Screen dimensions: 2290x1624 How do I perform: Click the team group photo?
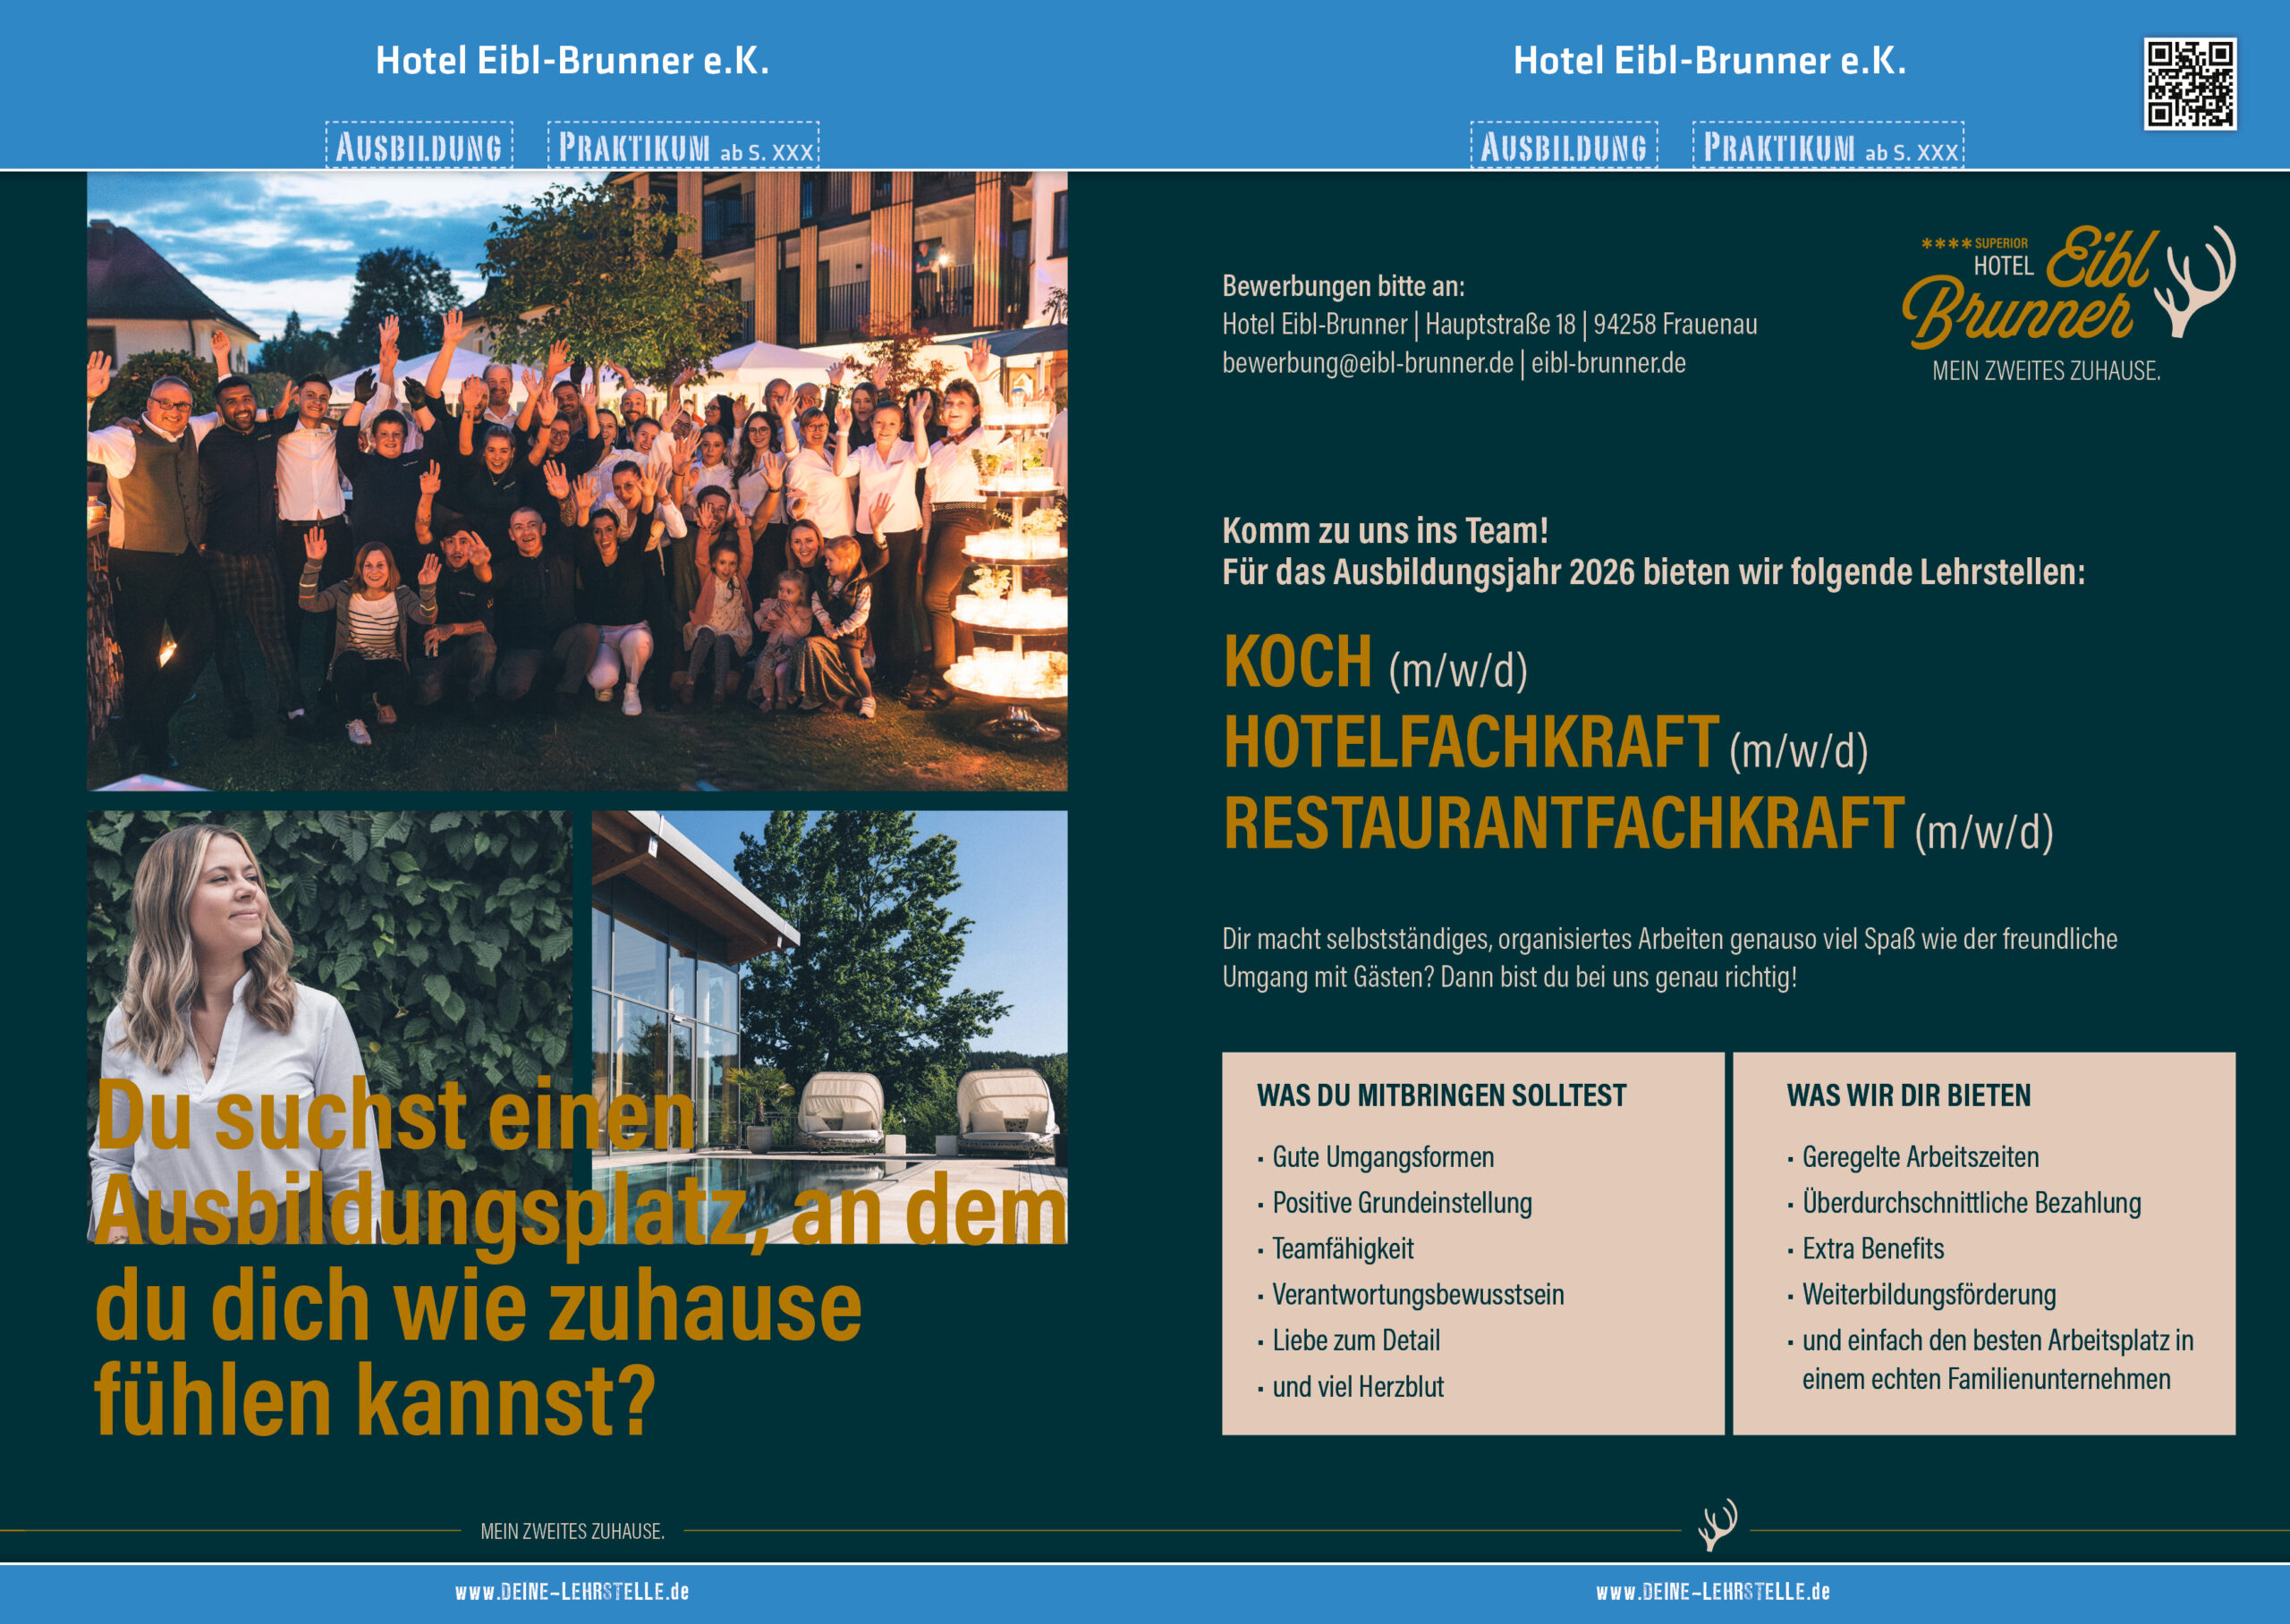click(x=577, y=480)
